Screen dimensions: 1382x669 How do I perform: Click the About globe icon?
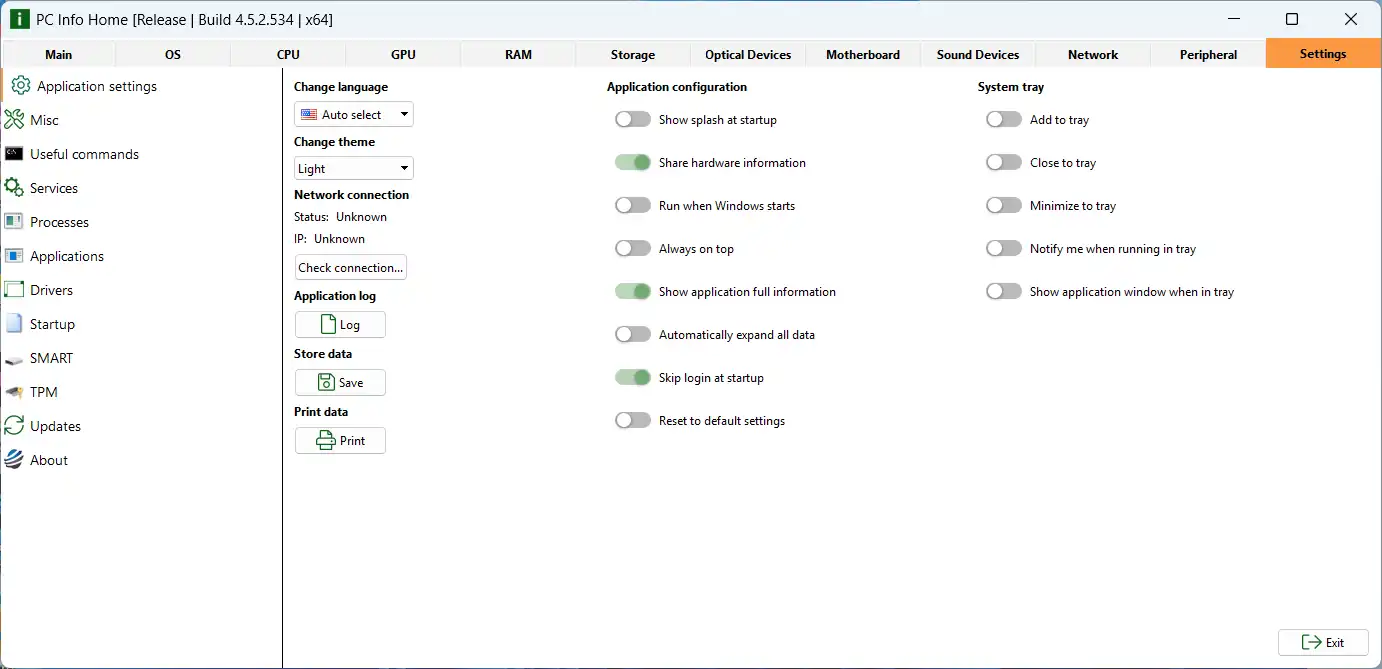14,460
